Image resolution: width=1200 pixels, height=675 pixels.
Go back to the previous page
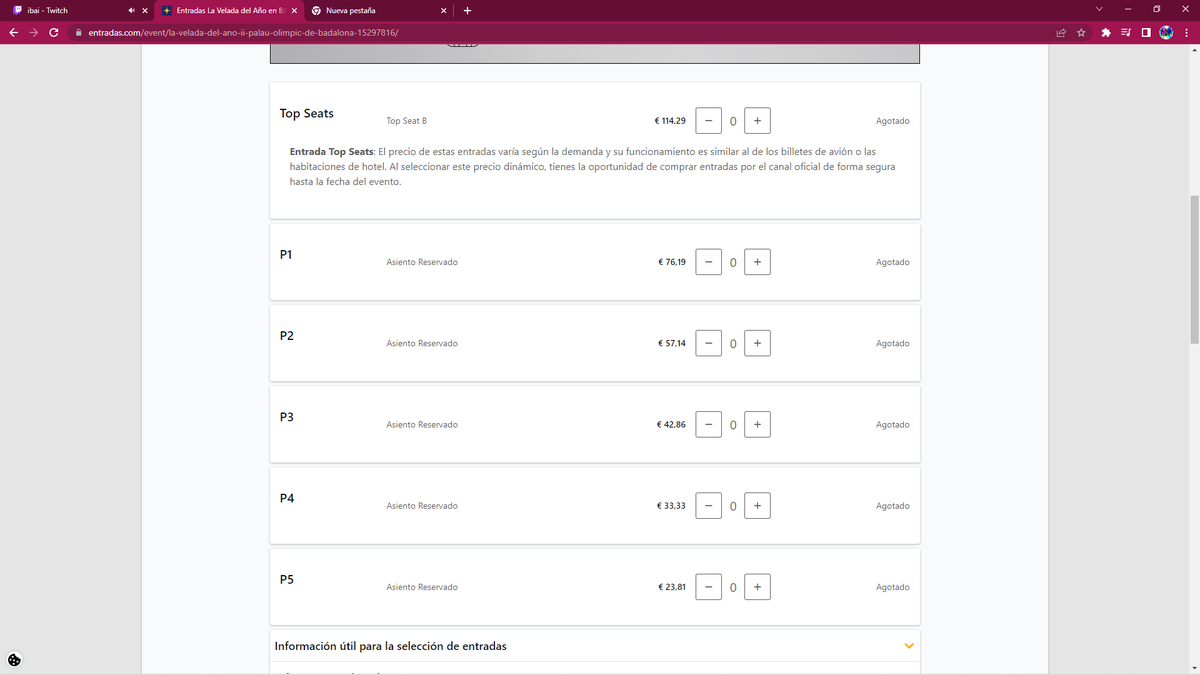13,32
